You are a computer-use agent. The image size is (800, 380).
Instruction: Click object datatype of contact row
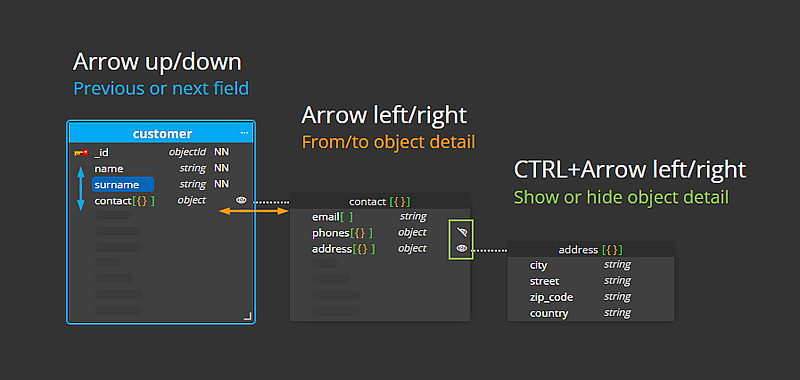191,200
